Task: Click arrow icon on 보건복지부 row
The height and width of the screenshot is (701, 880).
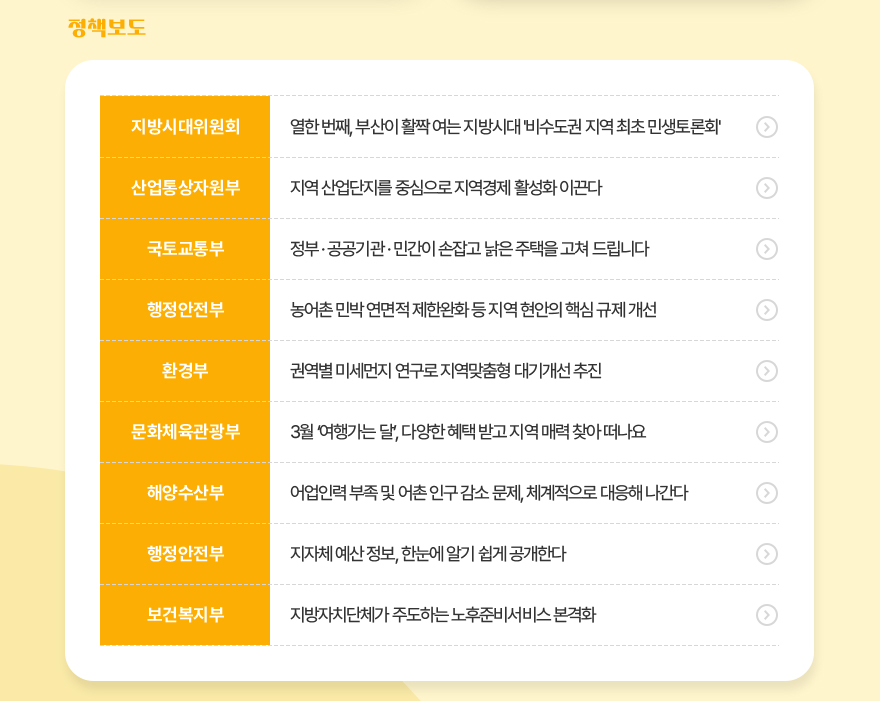Action: click(767, 615)
